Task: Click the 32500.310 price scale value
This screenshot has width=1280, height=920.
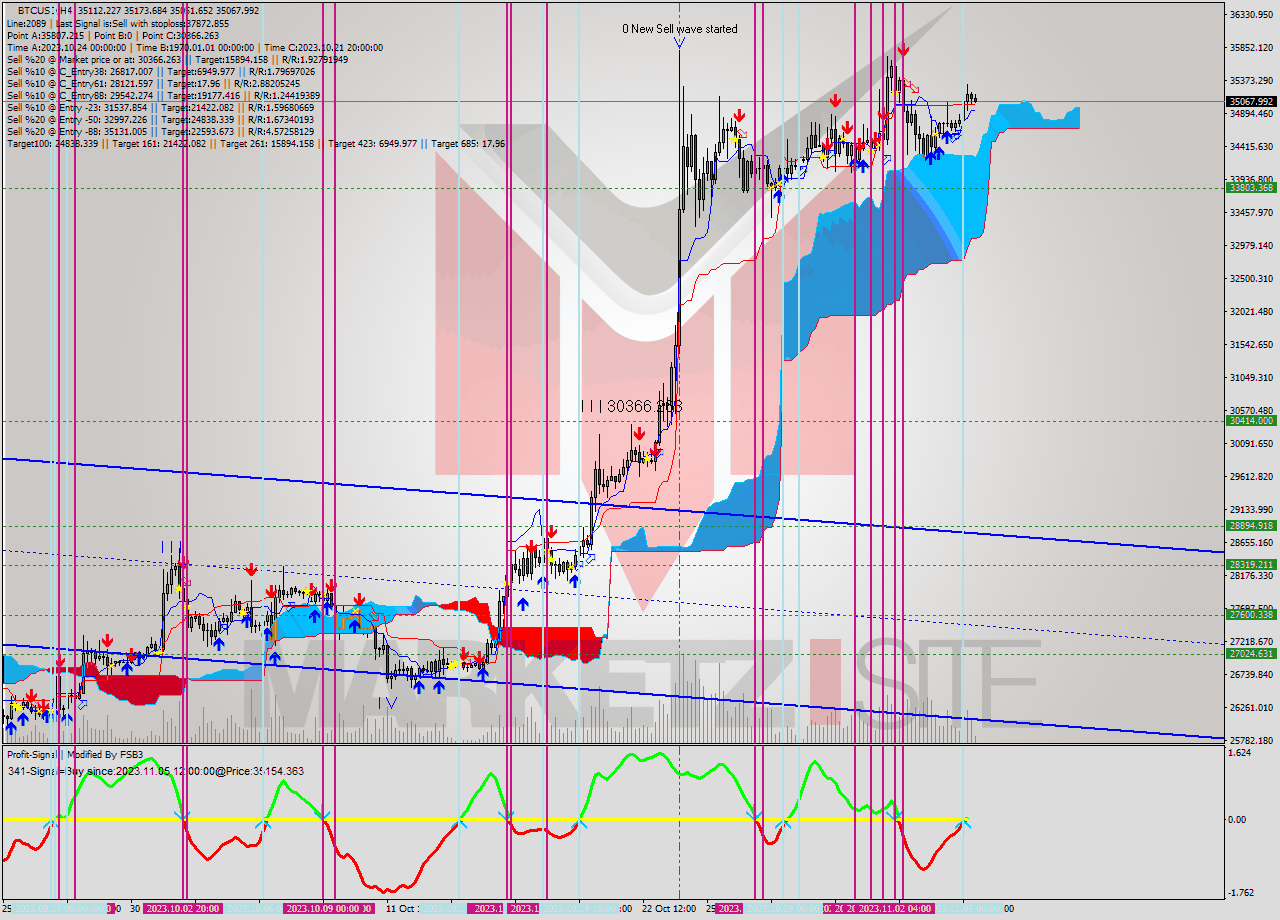Action: coord(1251,278)
